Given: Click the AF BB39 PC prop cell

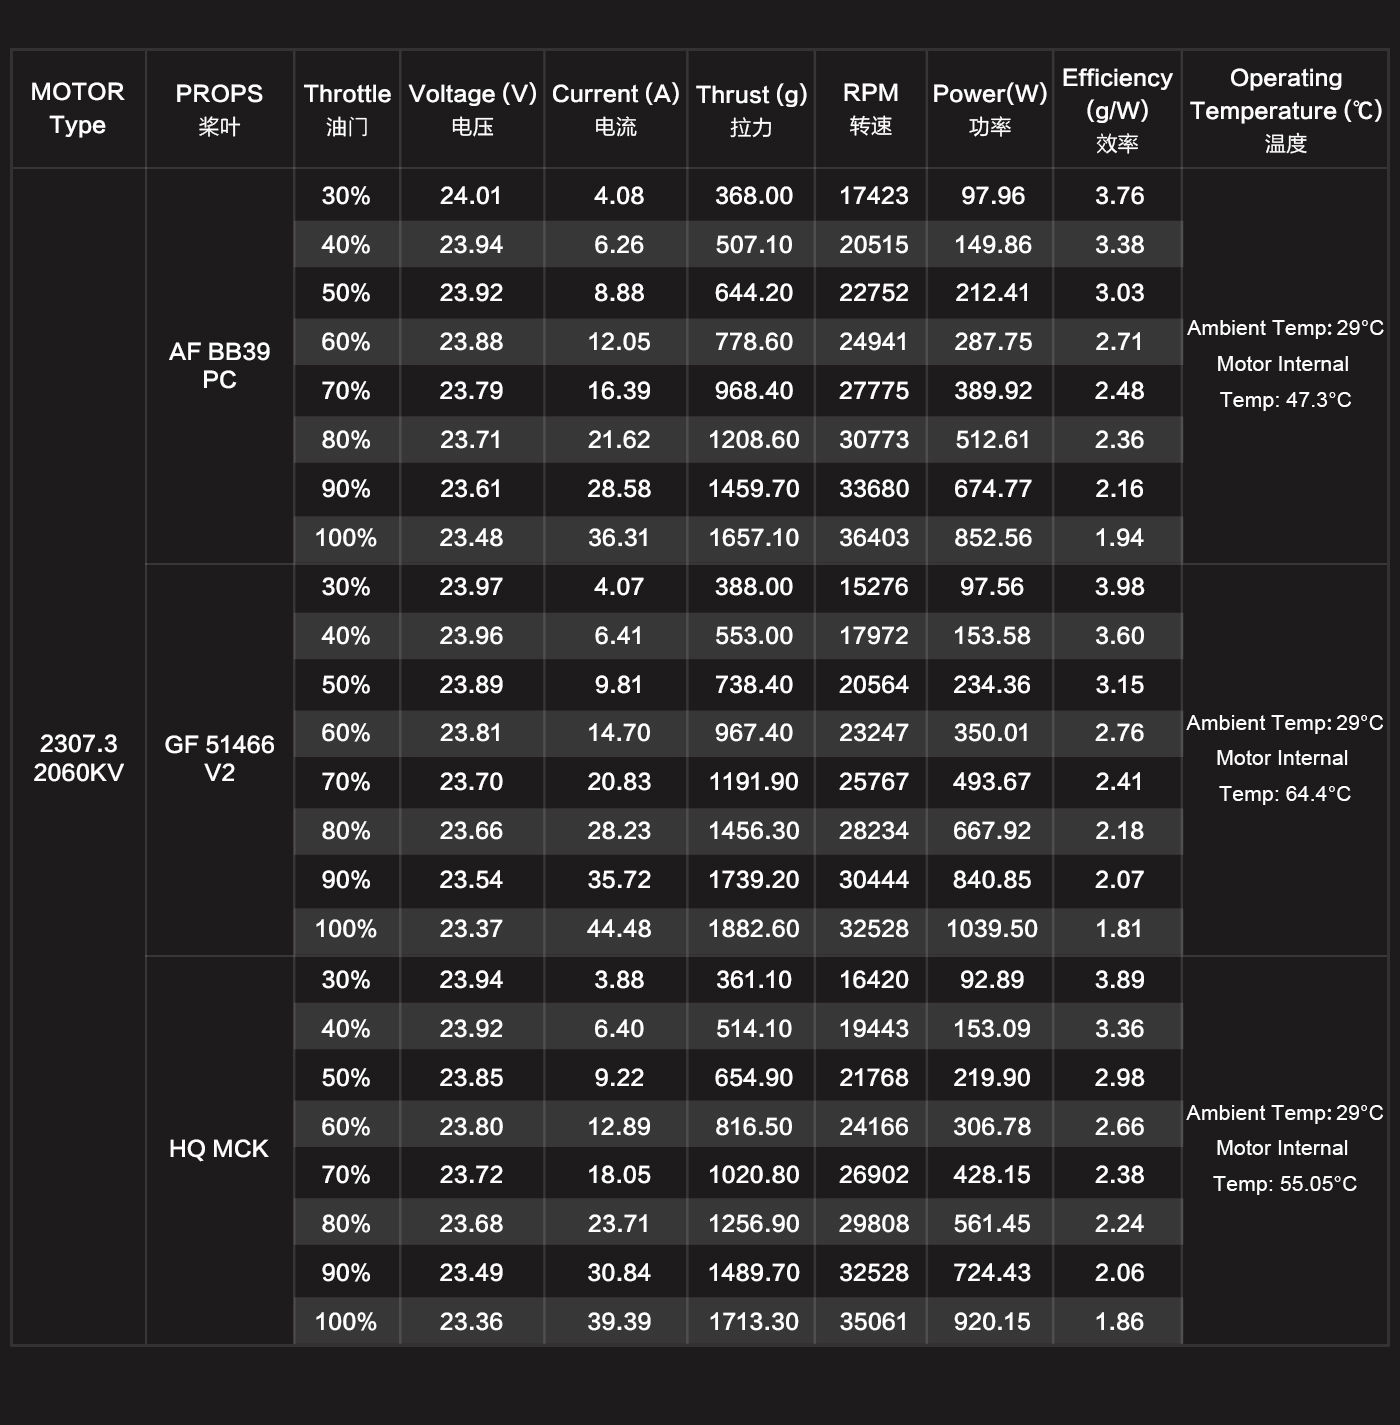Looking at the screenshot, I should (x=219, y=365).
